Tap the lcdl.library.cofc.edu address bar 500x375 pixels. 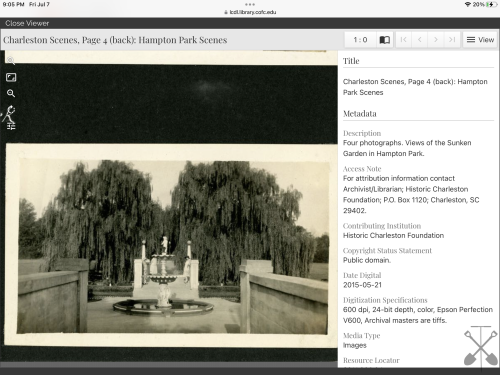point(250,12)
